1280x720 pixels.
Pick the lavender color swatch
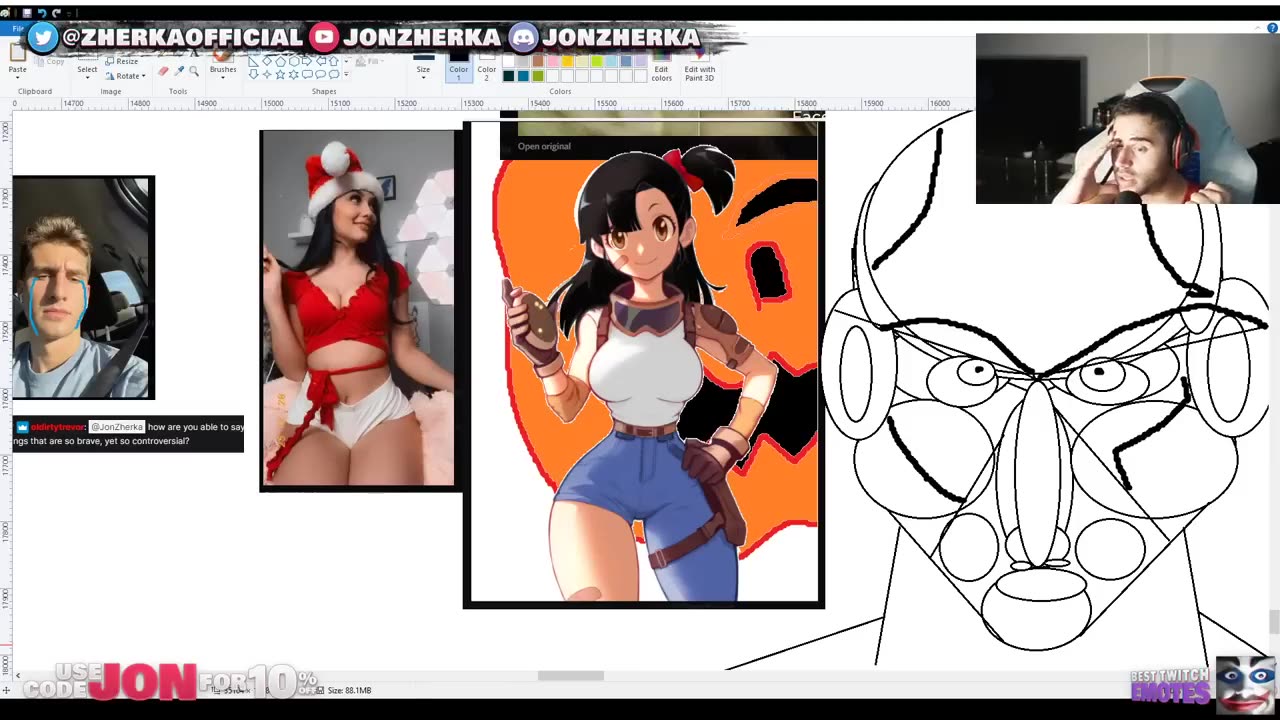pyautogui.click(x=641, y=61)
